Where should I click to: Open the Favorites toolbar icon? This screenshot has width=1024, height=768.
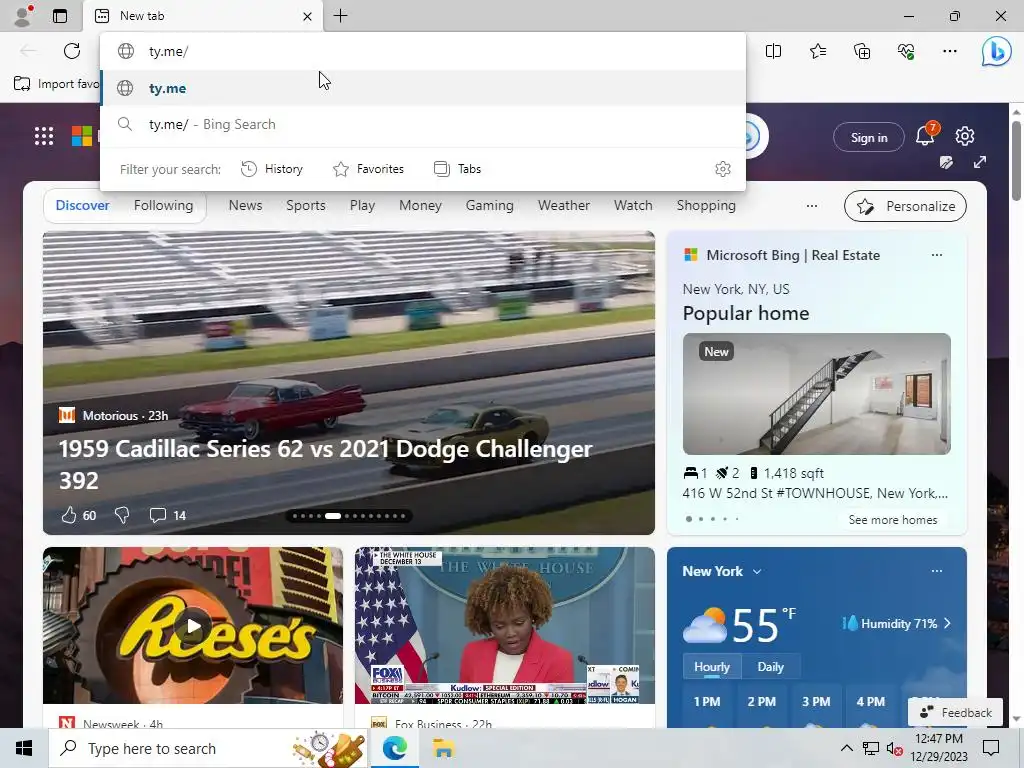[818, 51]
